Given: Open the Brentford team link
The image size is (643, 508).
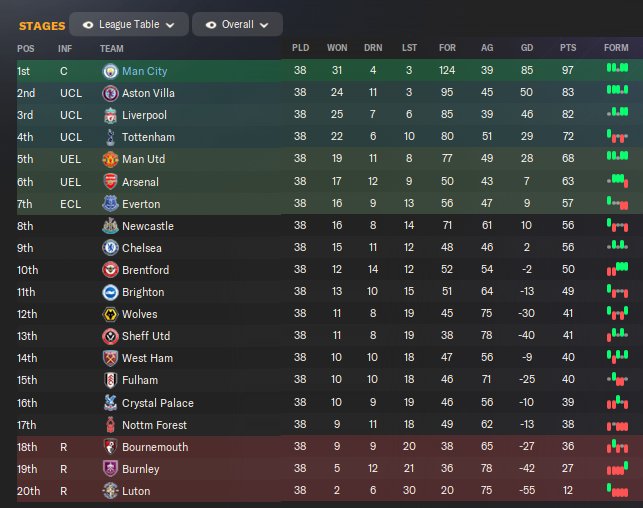Looking at the screenshot, I should tap(145, 270).
